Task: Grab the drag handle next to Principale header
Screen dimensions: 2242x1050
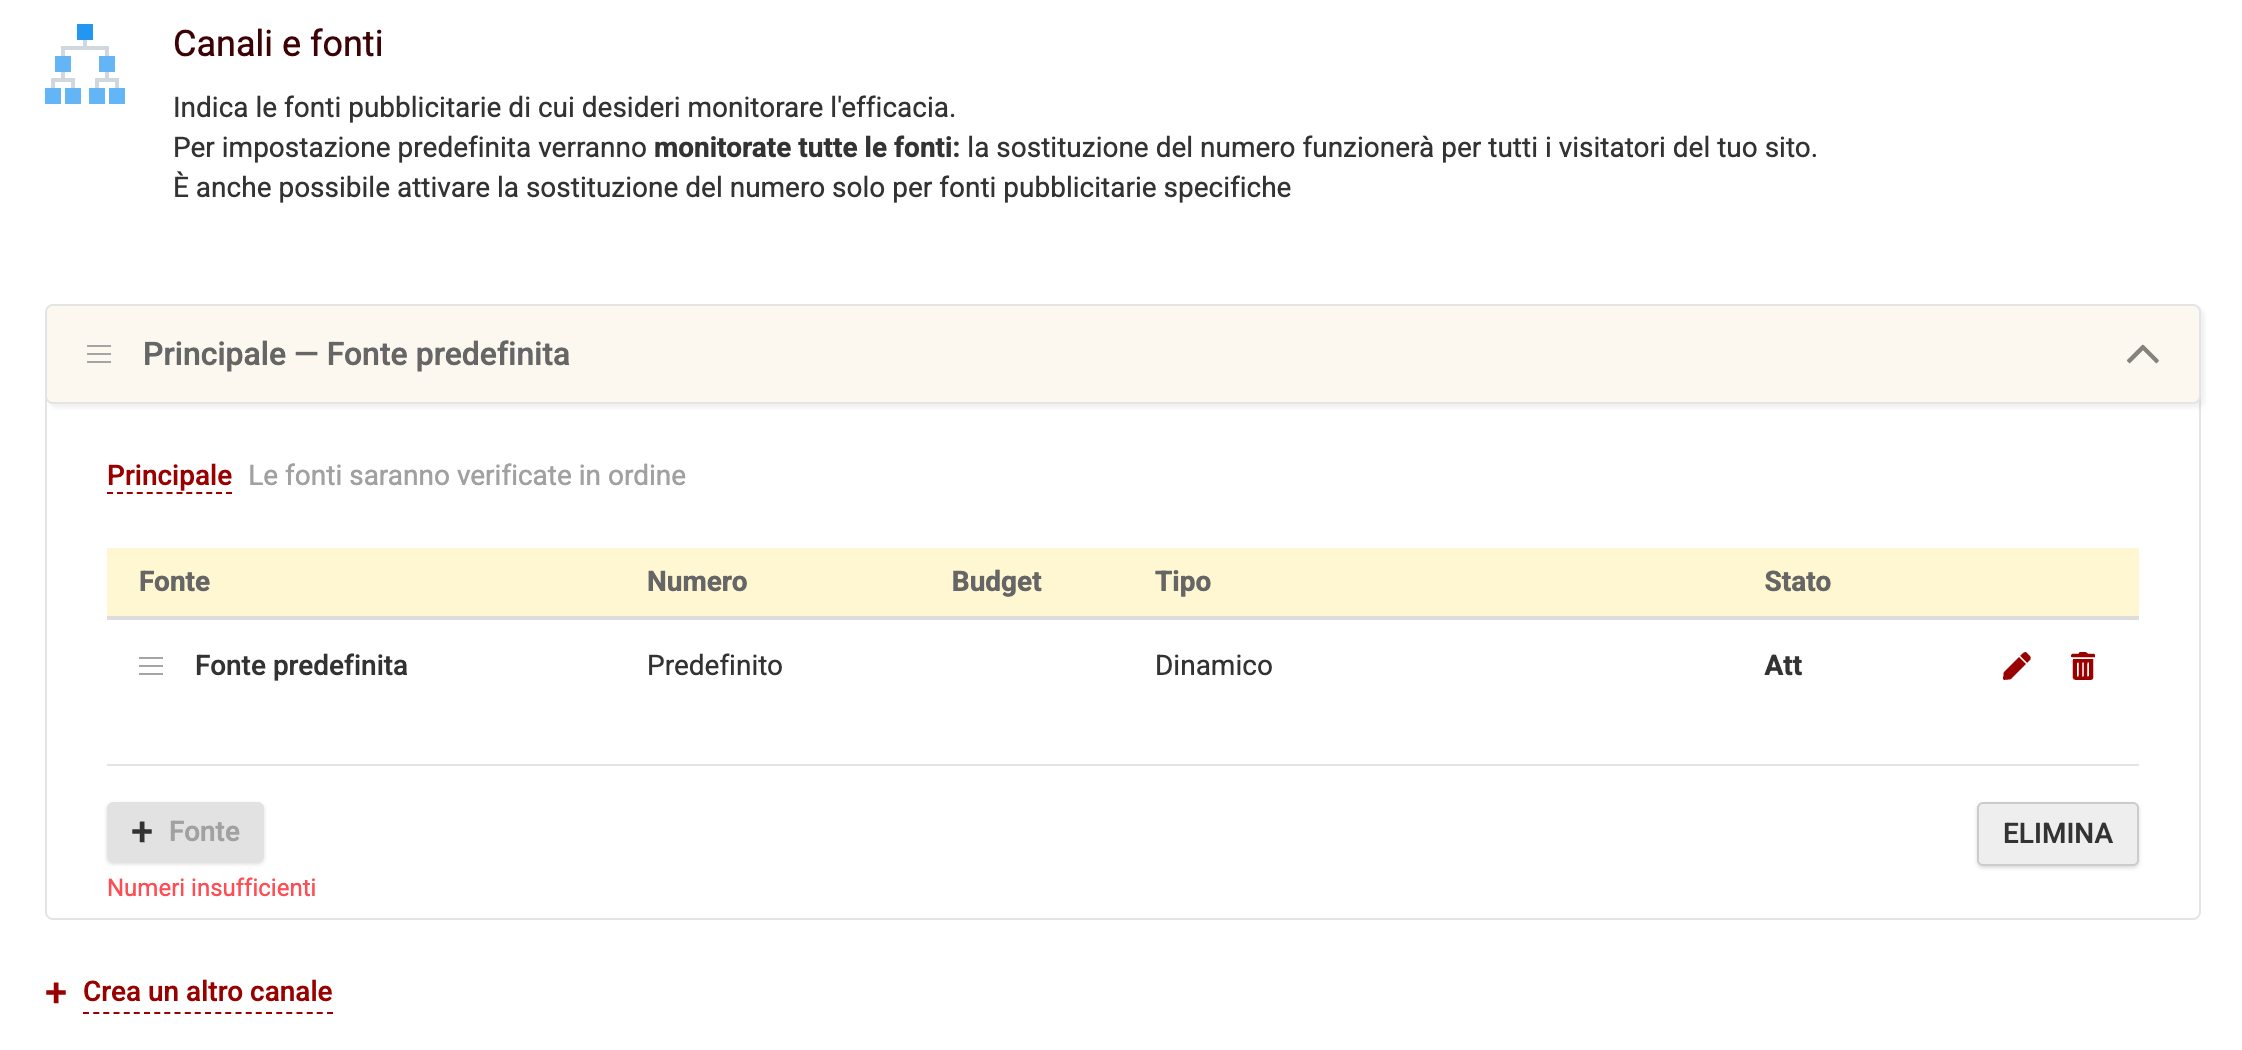Action: (x=98, y=353)
